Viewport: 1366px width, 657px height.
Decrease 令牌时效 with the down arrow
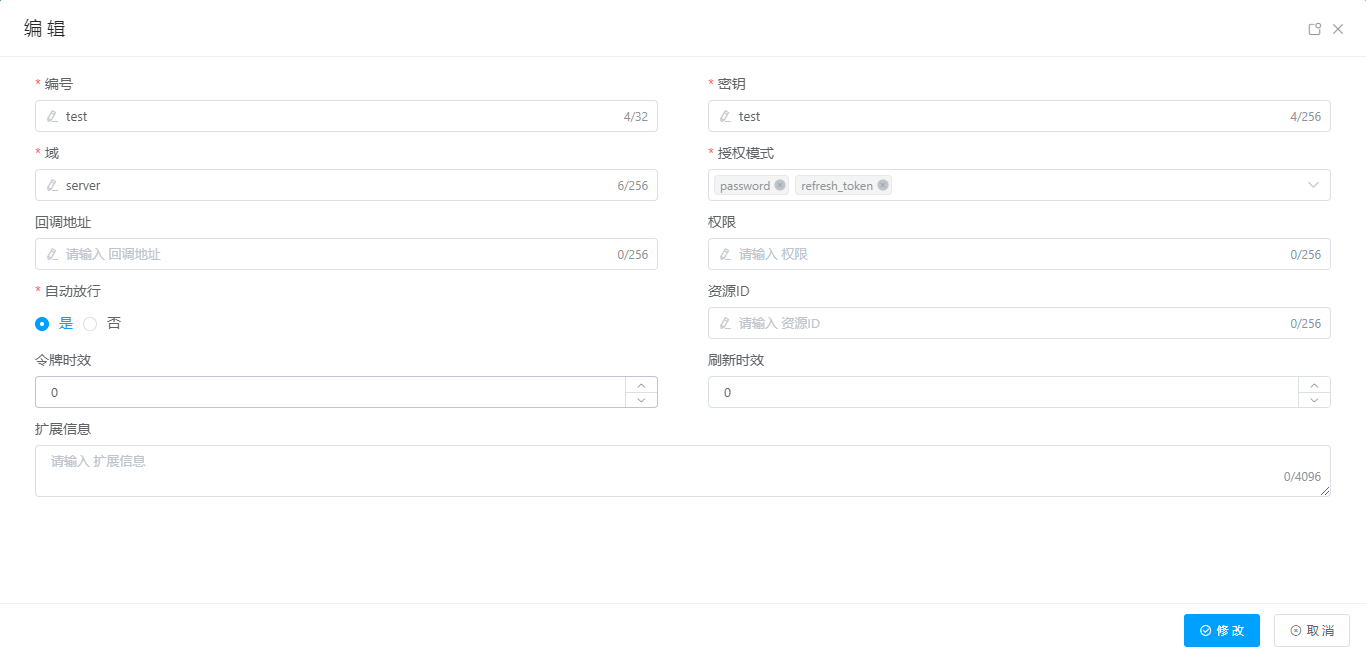click(641, 400)
